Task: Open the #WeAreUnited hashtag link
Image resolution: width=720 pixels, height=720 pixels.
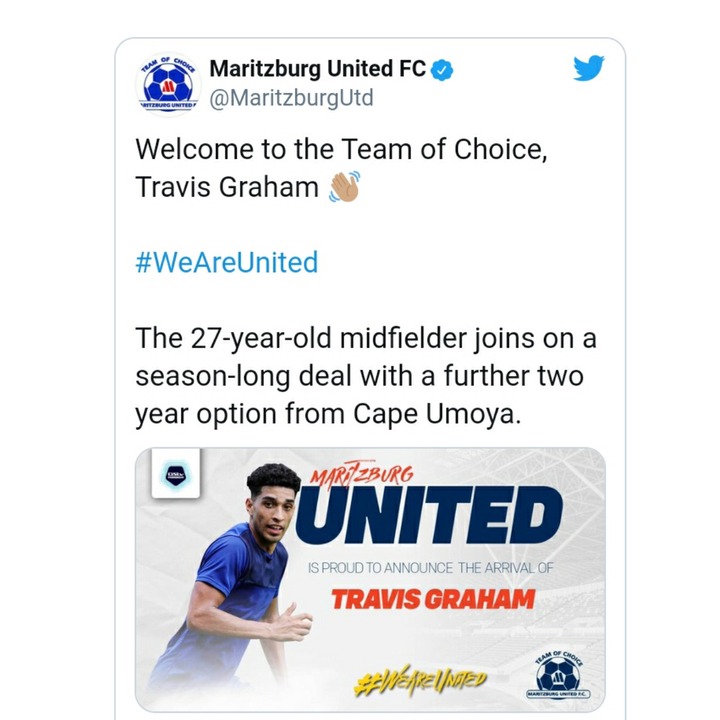Action: click(x=226, y=262)
